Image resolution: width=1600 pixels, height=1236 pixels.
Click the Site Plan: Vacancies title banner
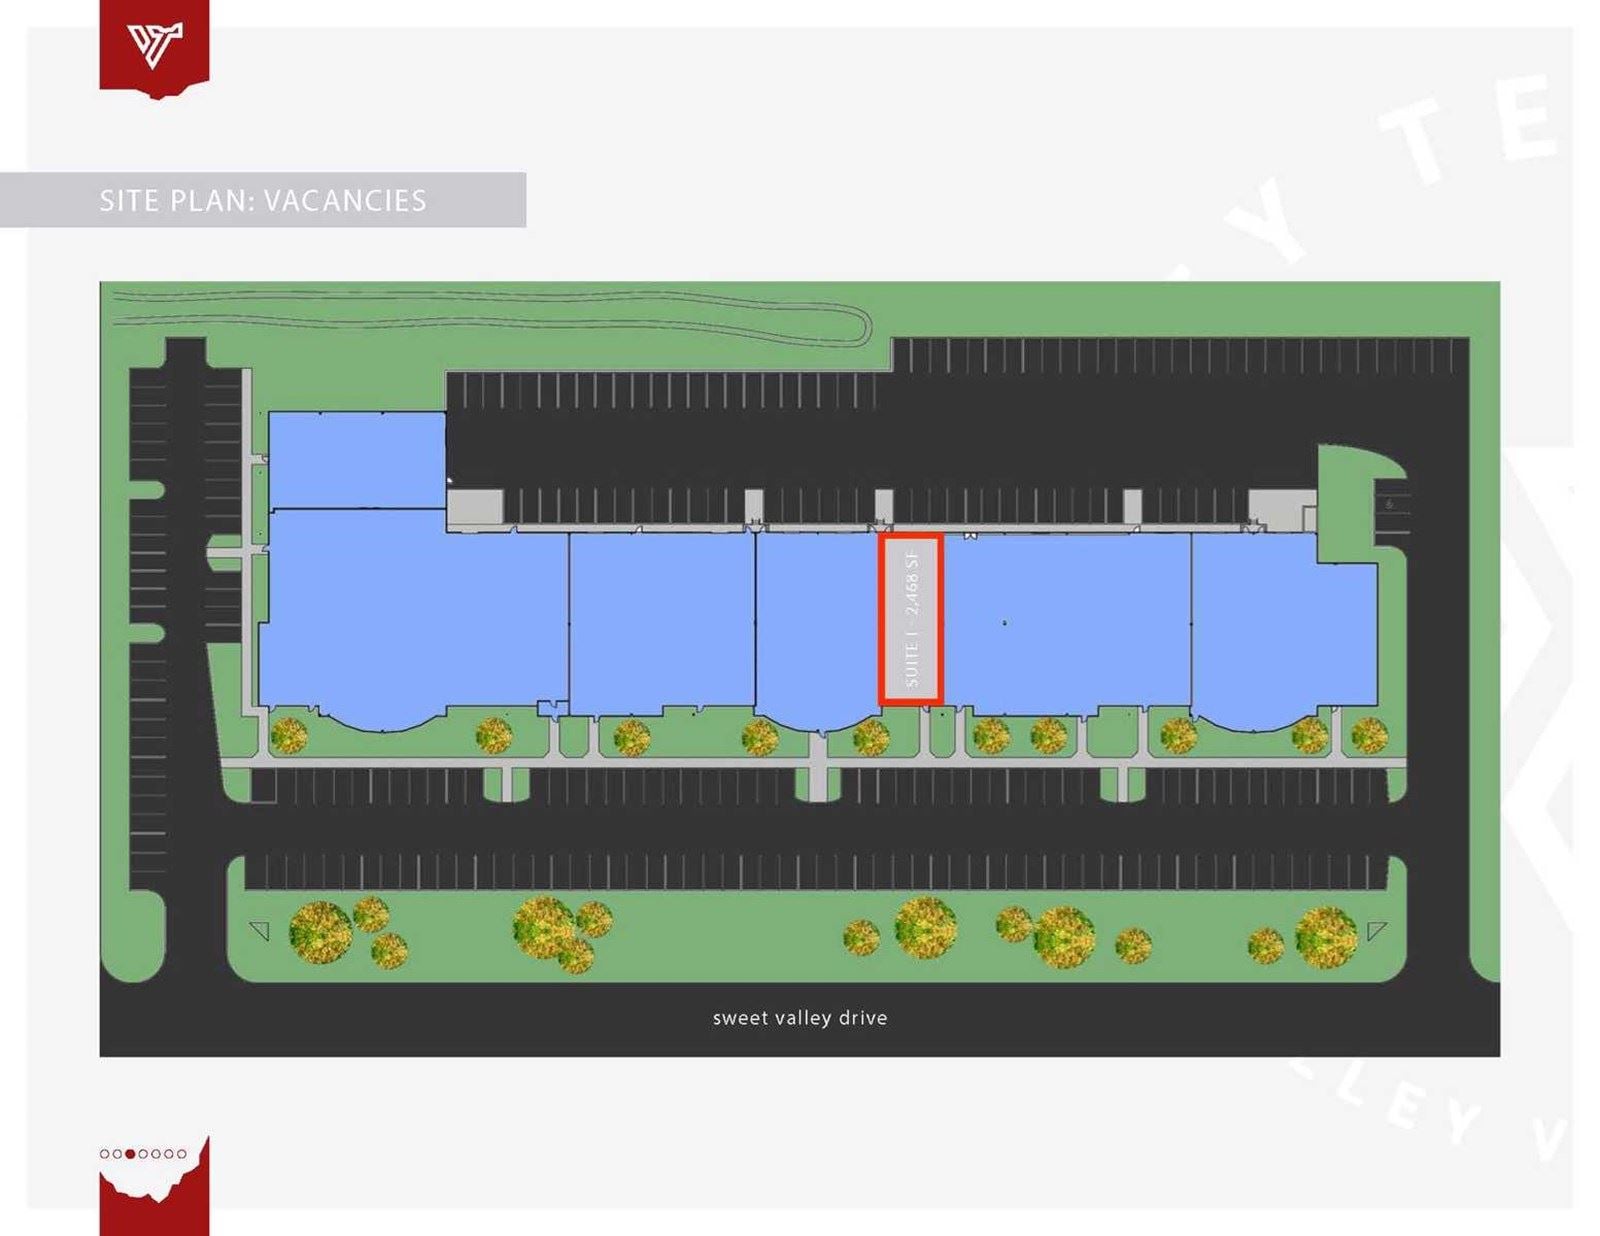(262, 200)
